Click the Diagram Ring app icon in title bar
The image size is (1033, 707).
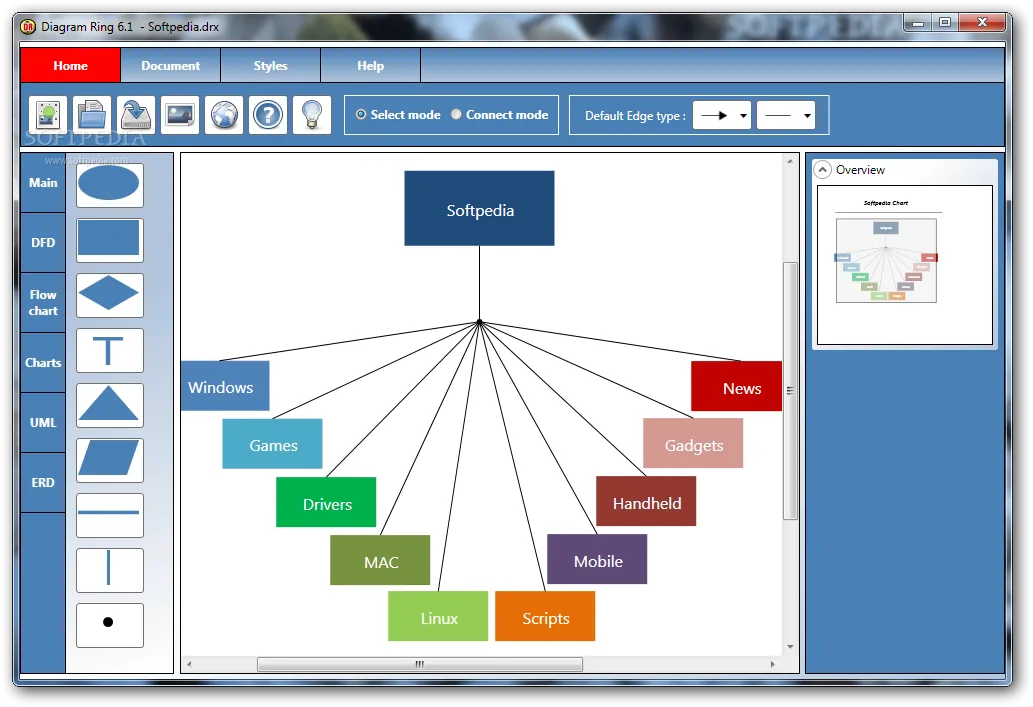[28, 27]
